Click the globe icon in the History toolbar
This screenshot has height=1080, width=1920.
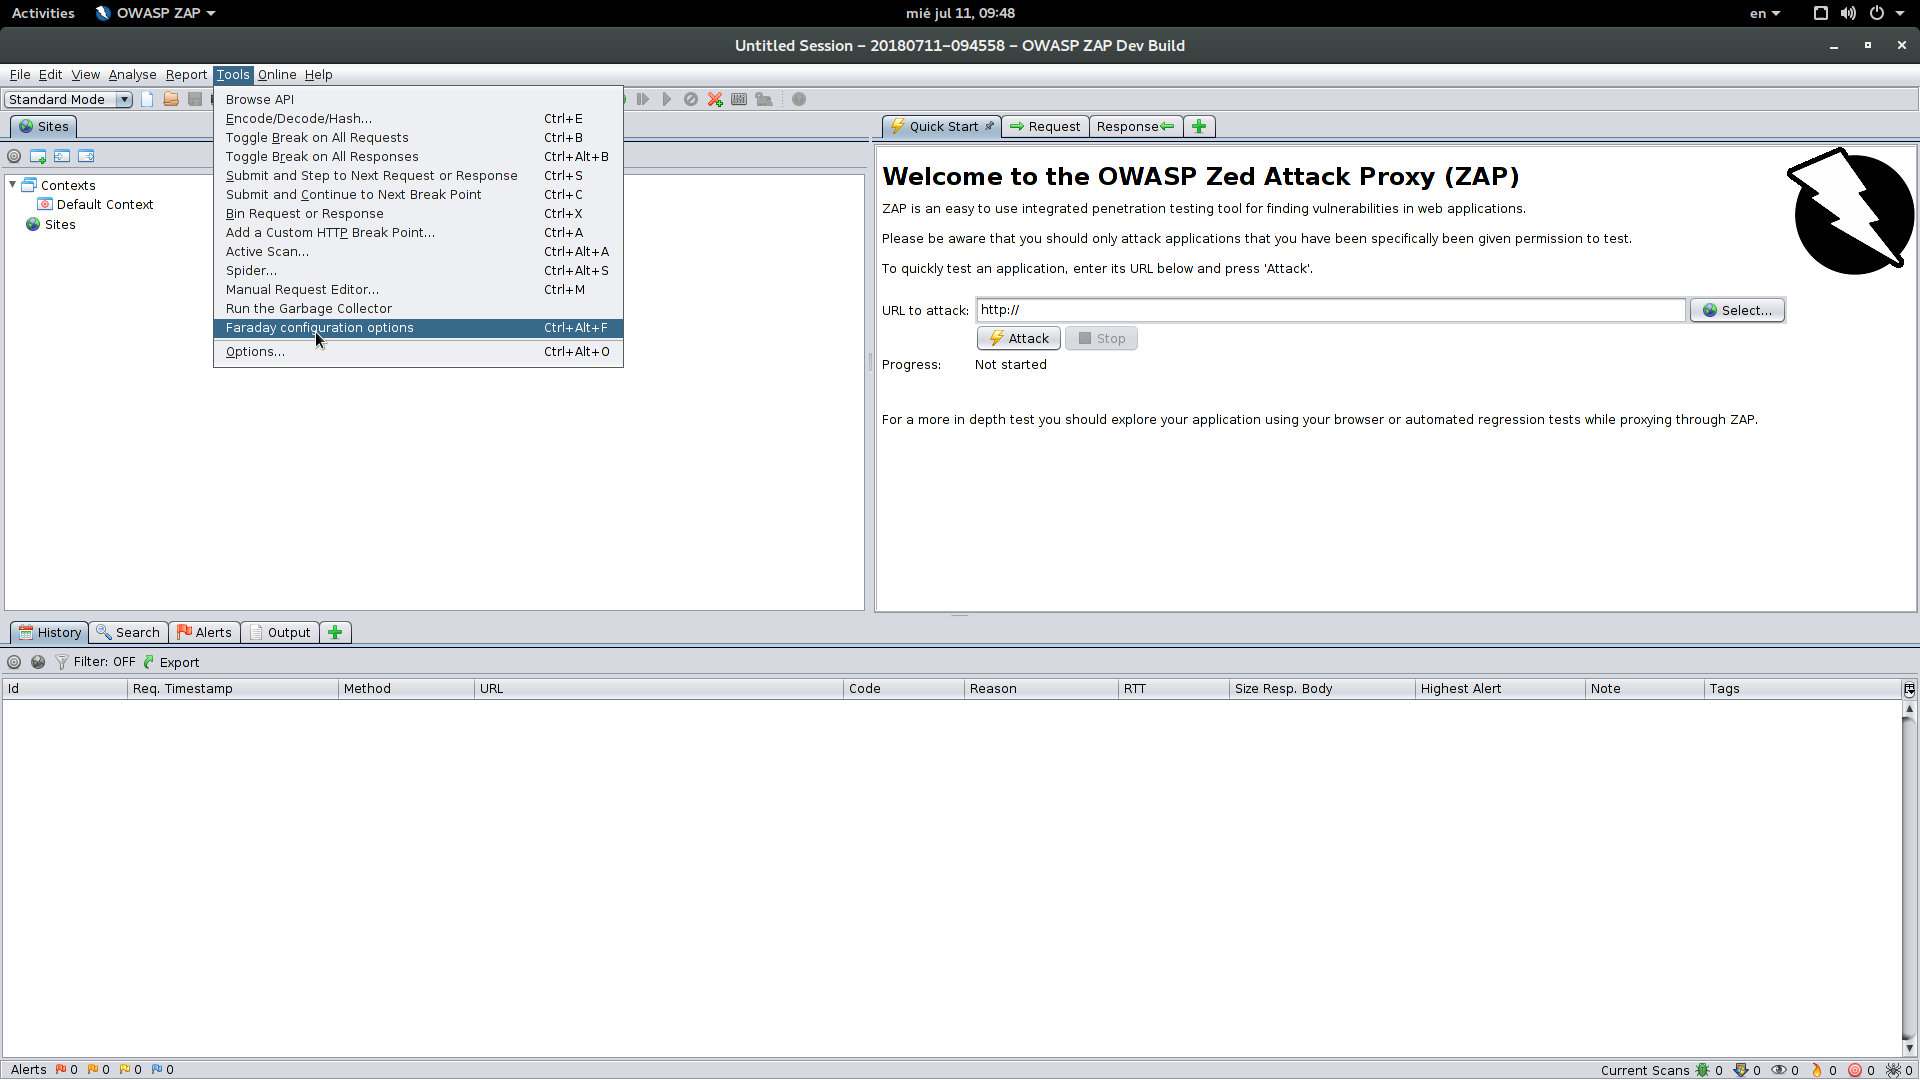(x=38, y=662)
